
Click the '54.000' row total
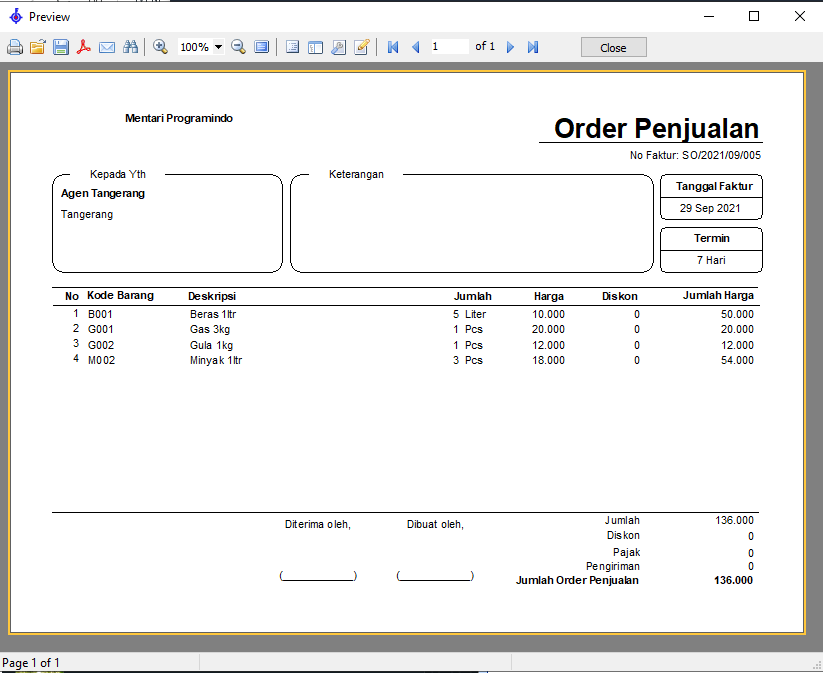click(737, 360)
